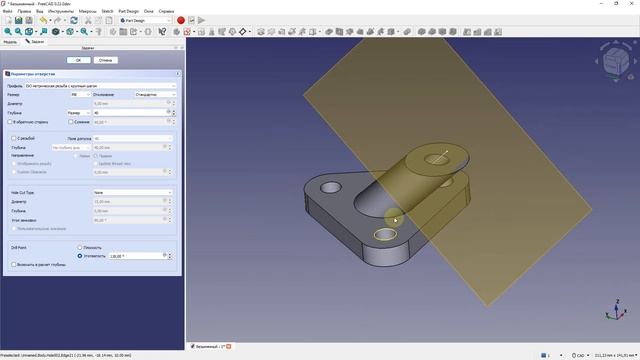The width and height of the screenshot is (640, 360).
Task: Open the Part Design workbench selector
Action: [145, 20]
